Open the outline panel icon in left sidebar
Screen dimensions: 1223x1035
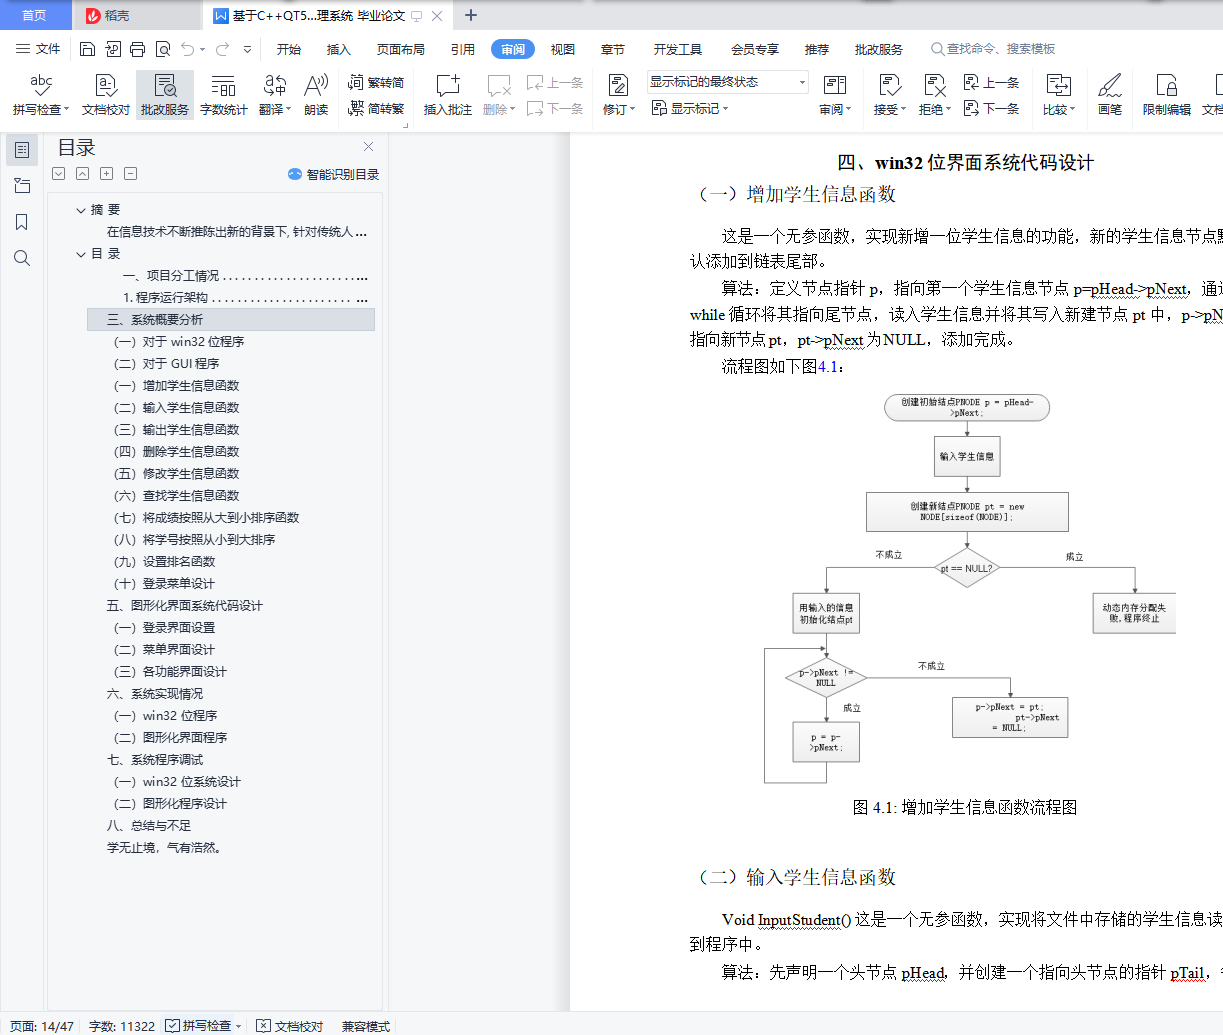22,150
